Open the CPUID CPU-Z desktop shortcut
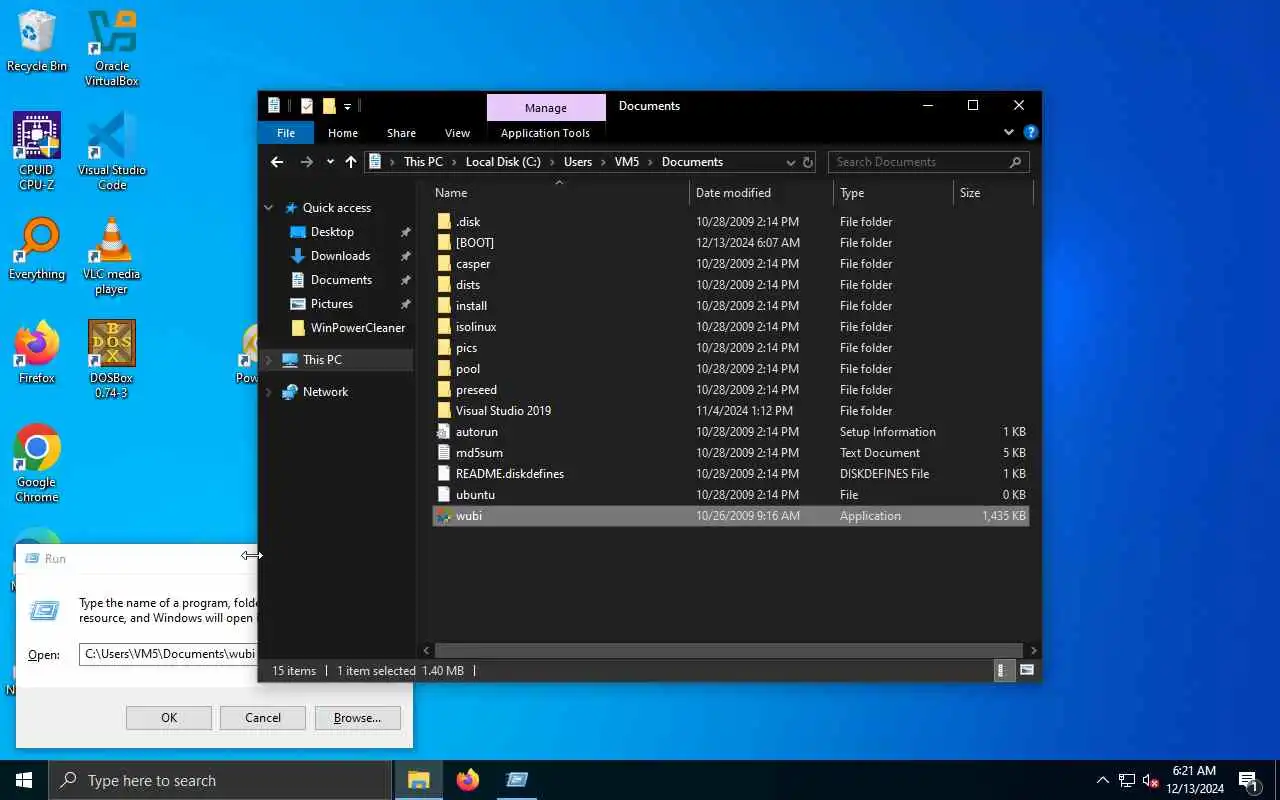Image resolution: width=1280 pixels, height=800 pixels. [x=37, y=151]
